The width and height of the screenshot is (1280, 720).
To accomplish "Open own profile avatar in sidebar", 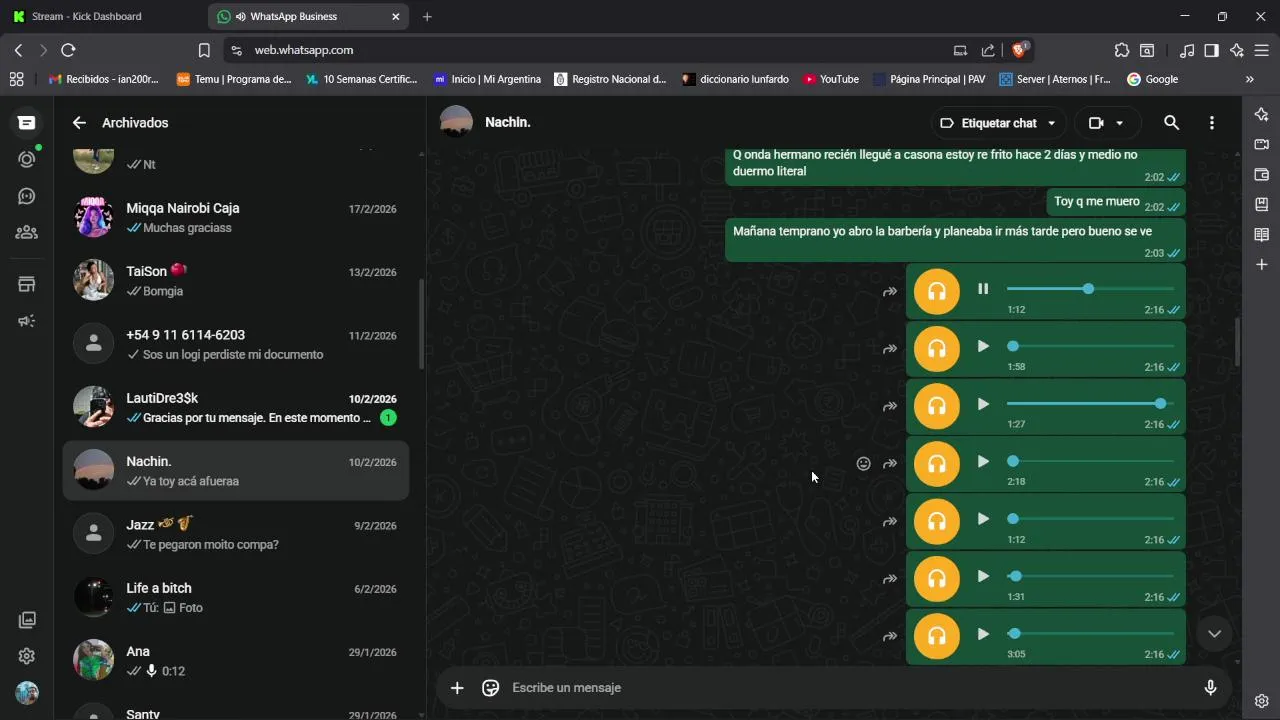I will click(x=27, y=693).
